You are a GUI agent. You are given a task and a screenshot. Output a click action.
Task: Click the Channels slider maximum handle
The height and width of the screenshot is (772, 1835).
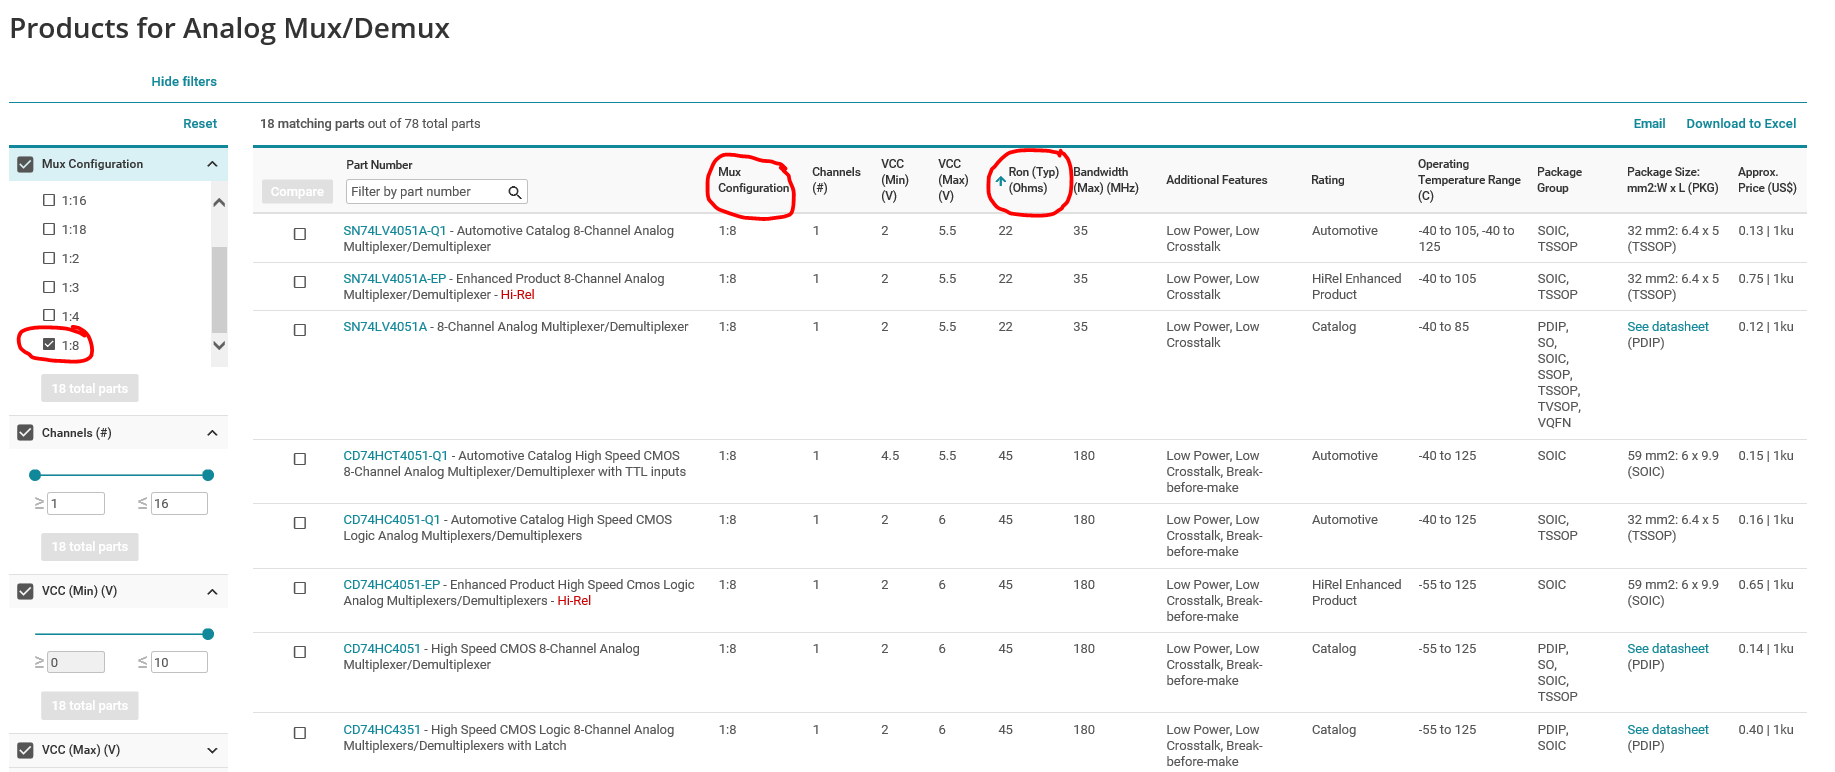[208, 475]
